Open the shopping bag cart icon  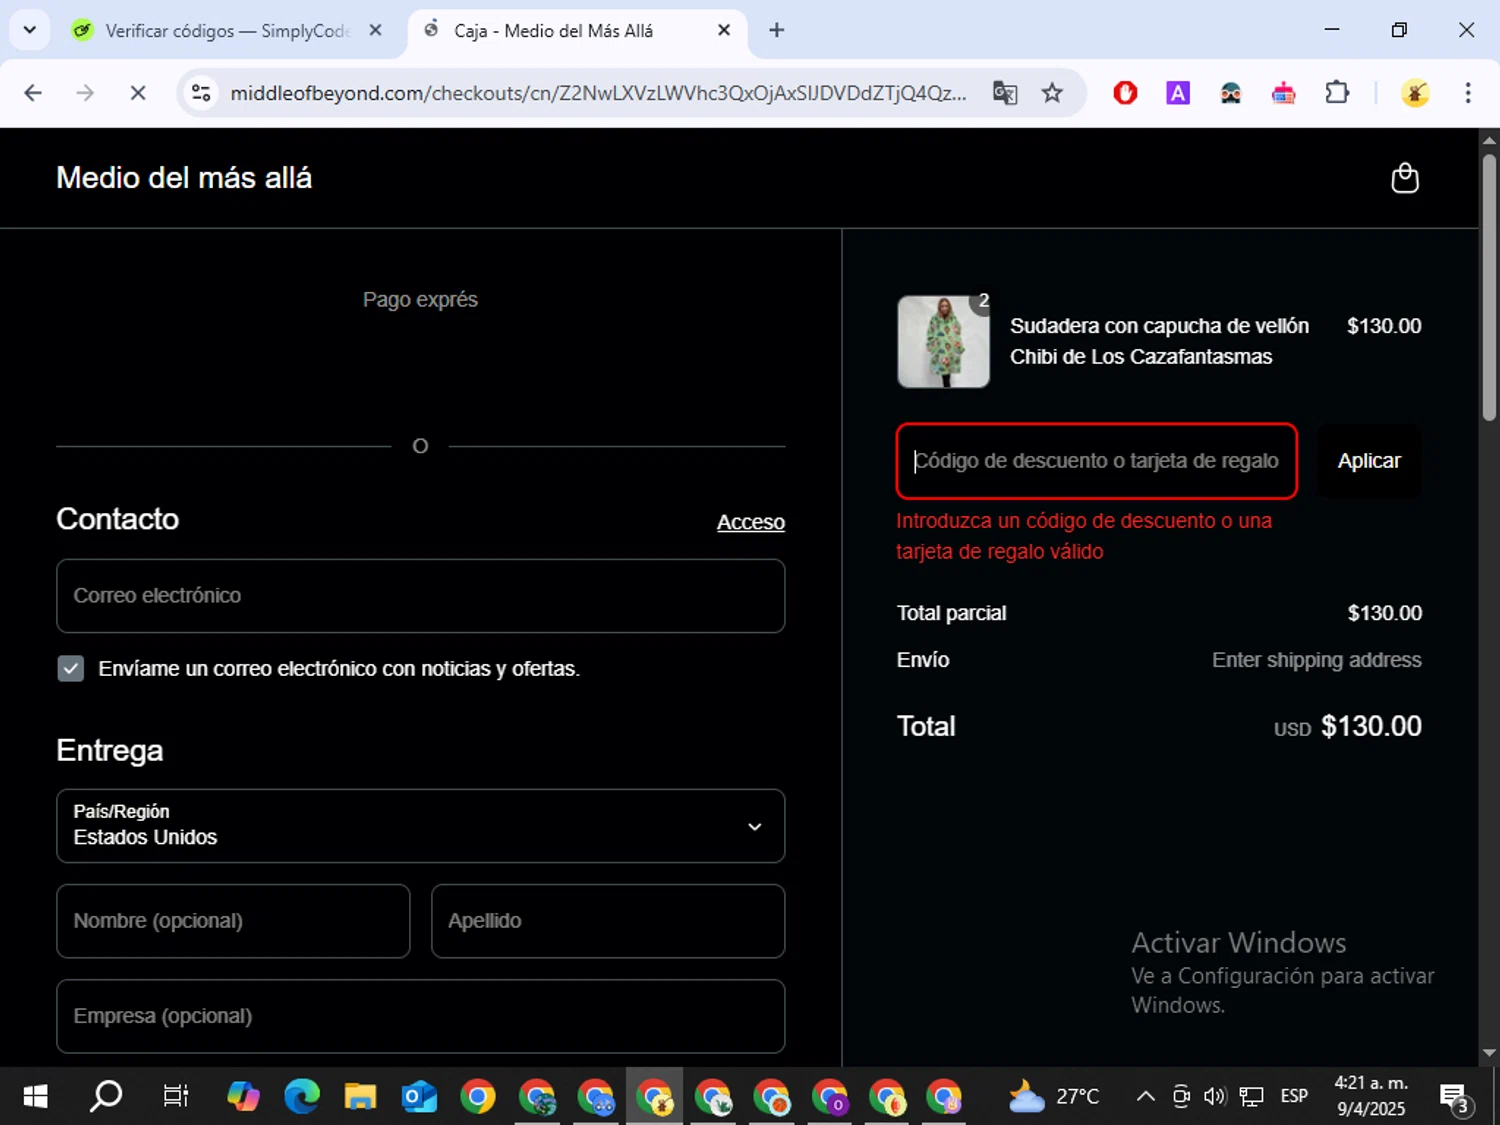[x=1405, y=178]
